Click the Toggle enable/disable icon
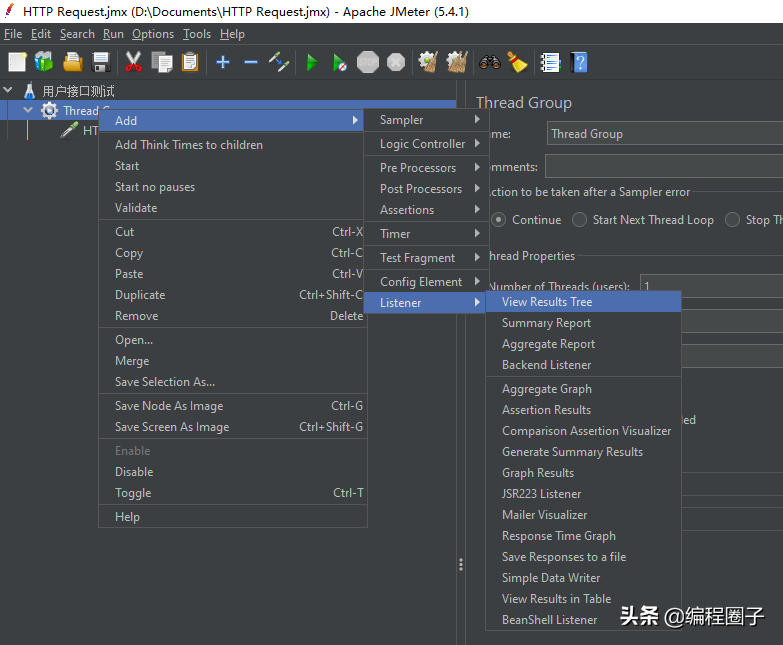 279,62
